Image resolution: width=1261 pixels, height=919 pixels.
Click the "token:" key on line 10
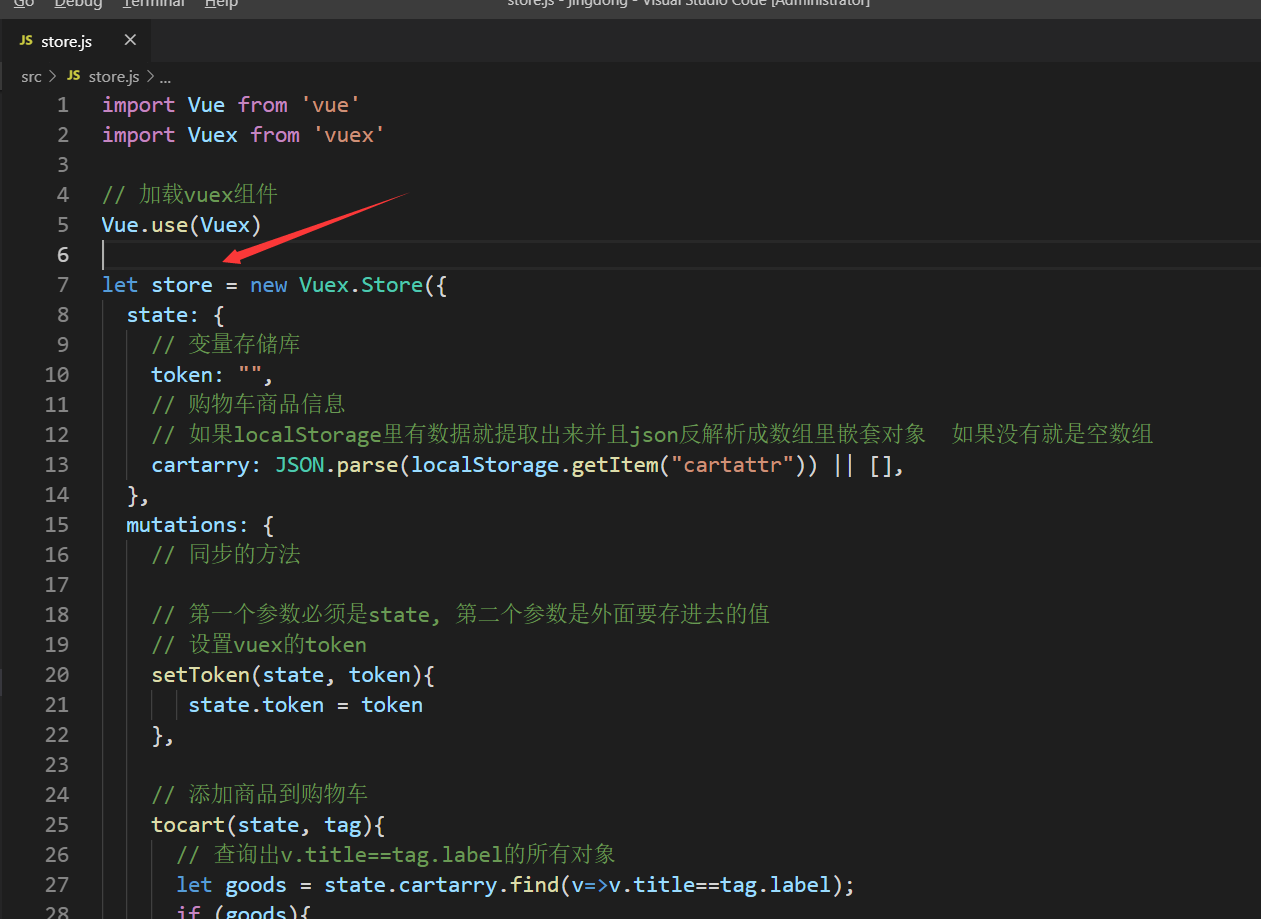pyautogui.click(x=188, y=375)
